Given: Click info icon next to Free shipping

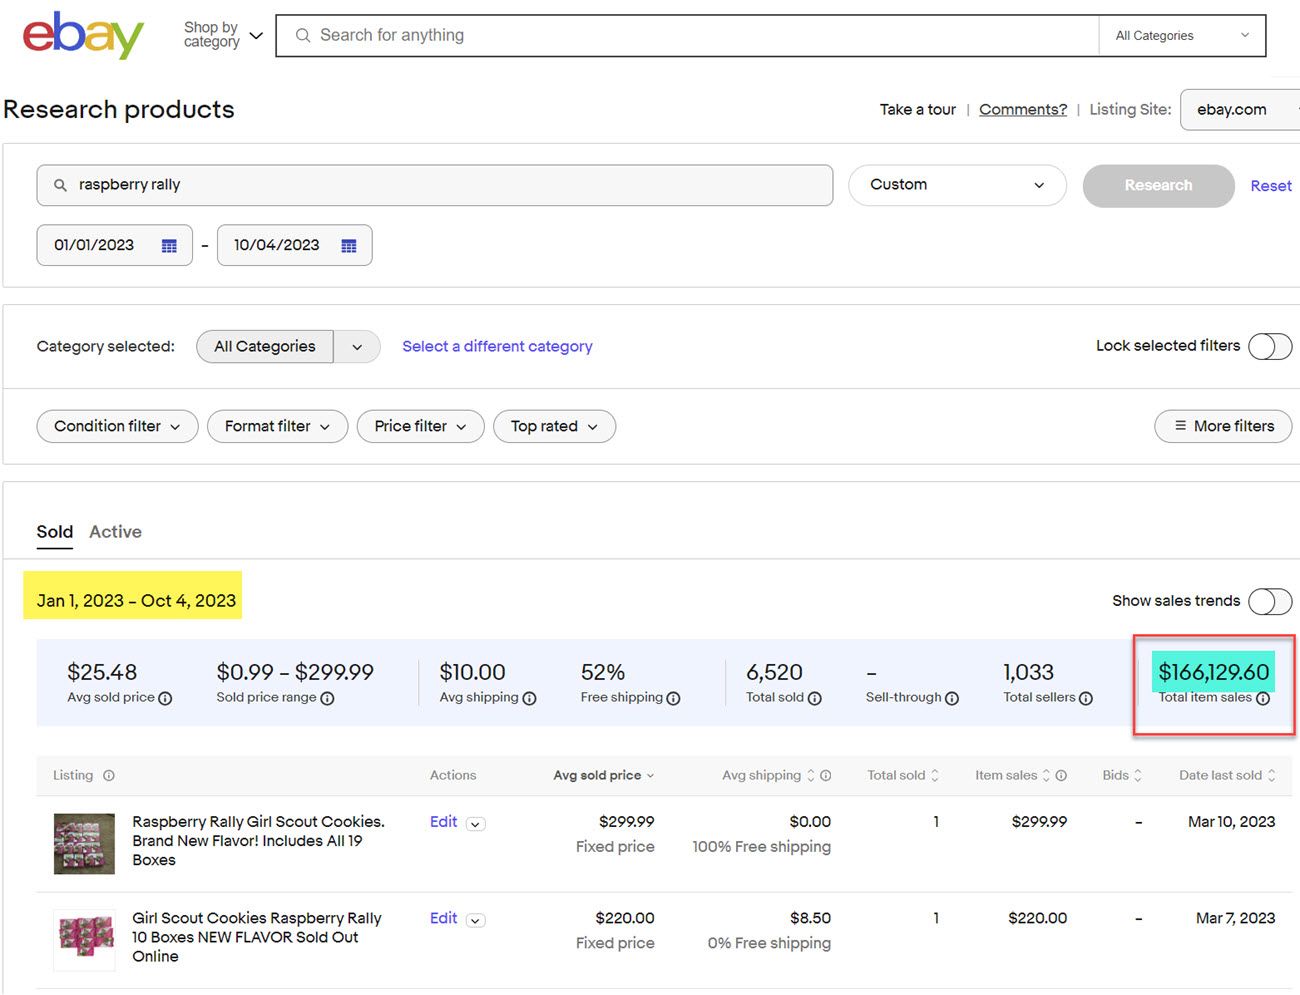Looking at the screenshot, I should tap(673, 698).
